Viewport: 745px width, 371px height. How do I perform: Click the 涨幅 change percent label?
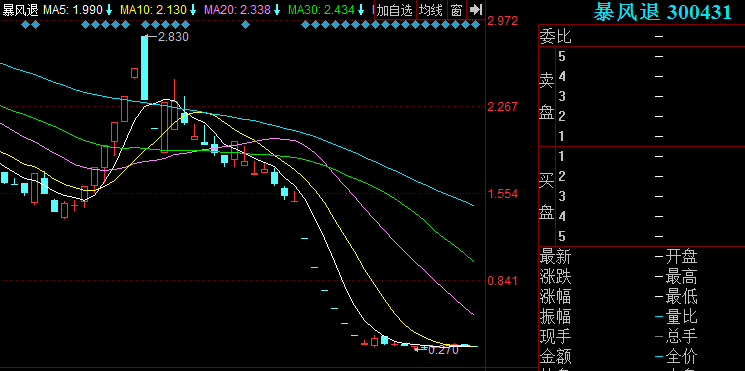tap(555, 296)
